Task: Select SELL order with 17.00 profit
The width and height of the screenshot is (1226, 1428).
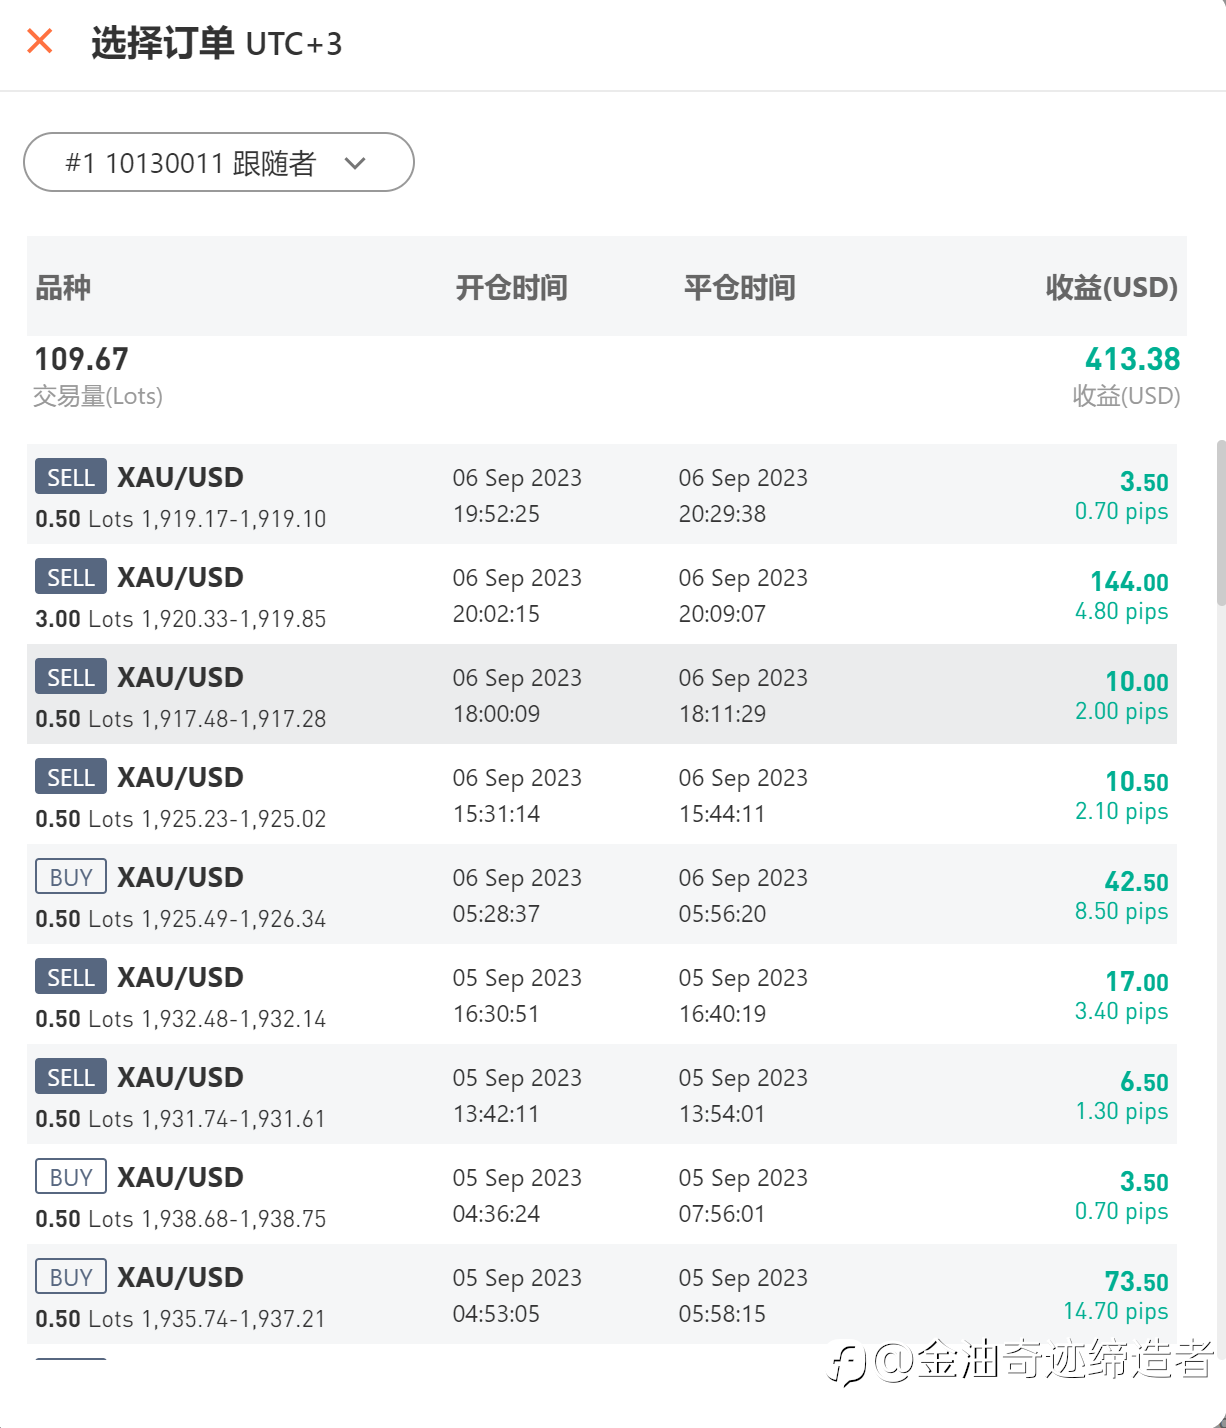Action: click(602, 994)
